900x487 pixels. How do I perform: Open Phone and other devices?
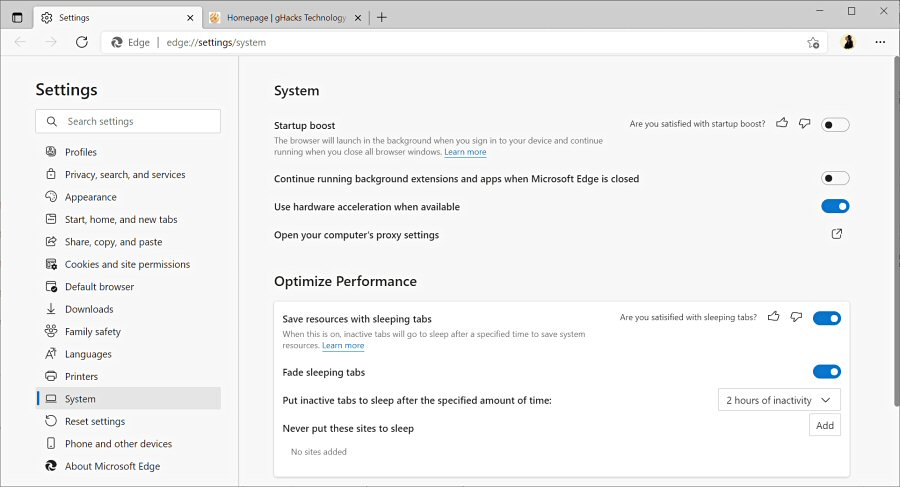129,443
